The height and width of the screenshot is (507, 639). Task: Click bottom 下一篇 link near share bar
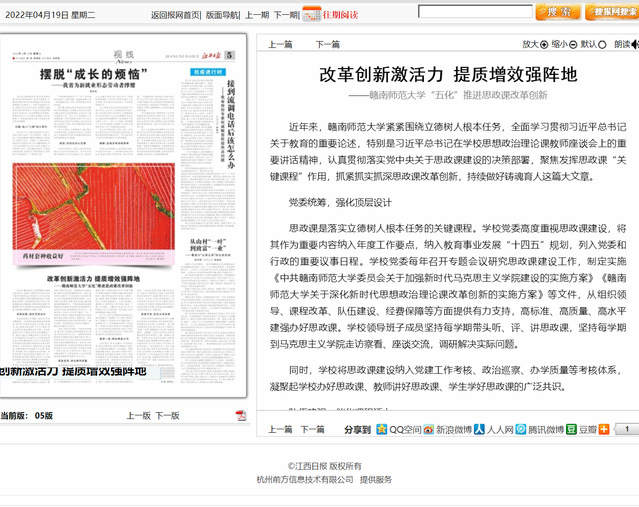pyautogui.click(x=313, y=430)
